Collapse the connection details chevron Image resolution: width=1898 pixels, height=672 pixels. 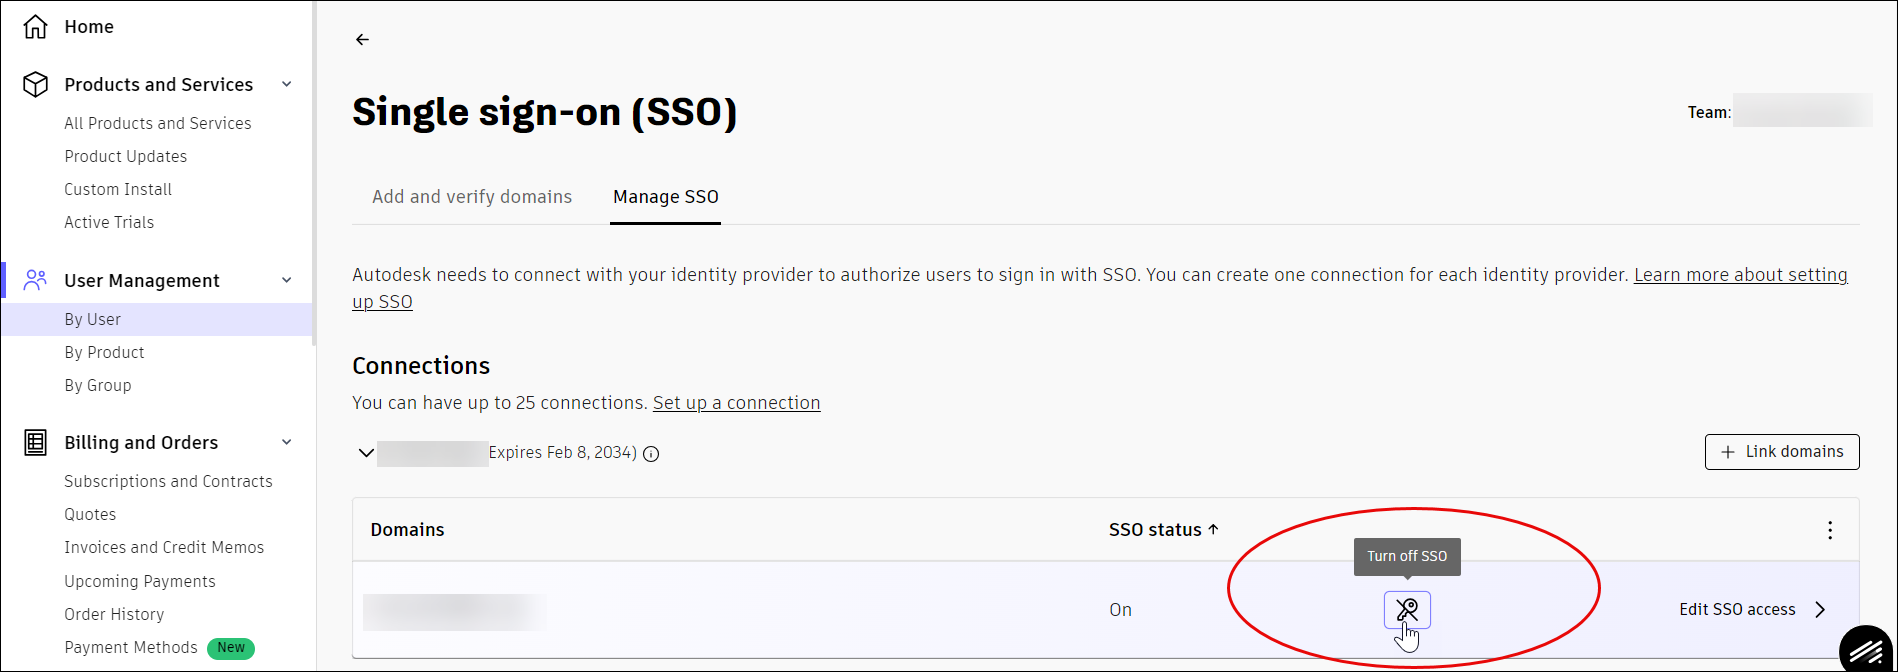[x=366, y=453]
